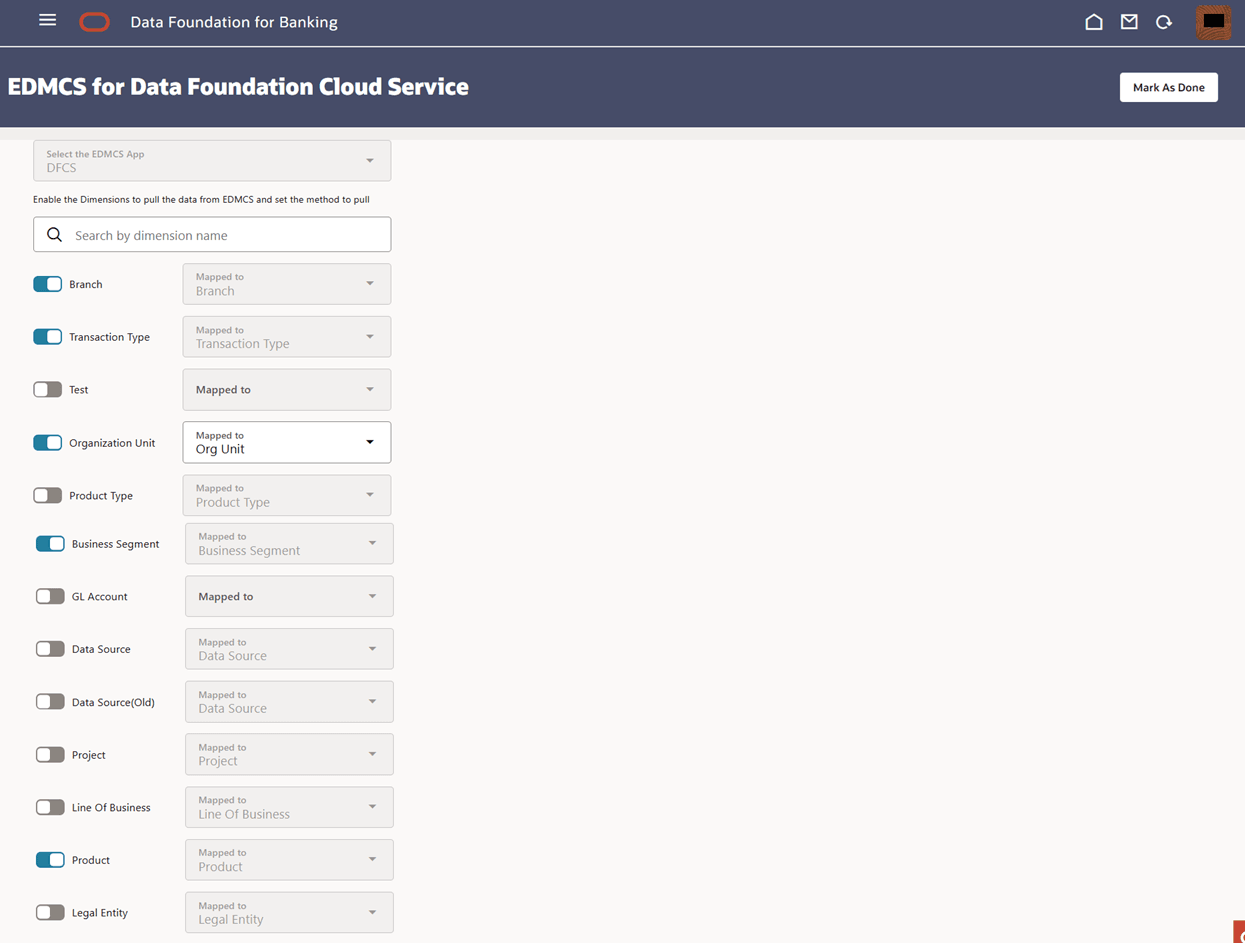Click the Organization Unit label
This screenshot has width=1245, height=943.
point(112,443)
